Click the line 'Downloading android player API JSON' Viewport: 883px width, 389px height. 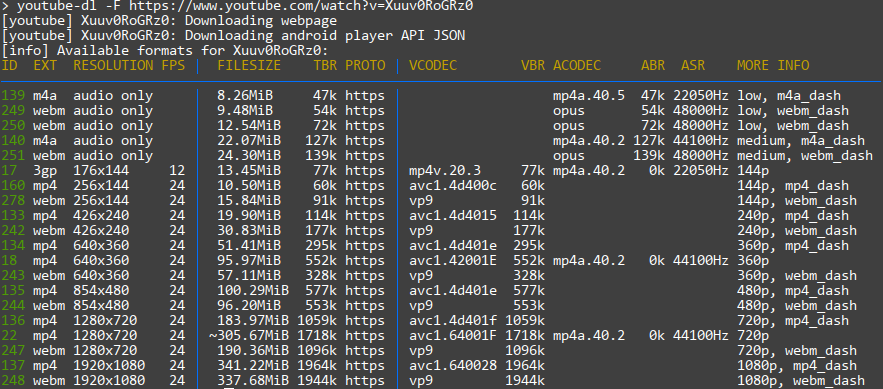pyautogui.click(x=233, y=35)
